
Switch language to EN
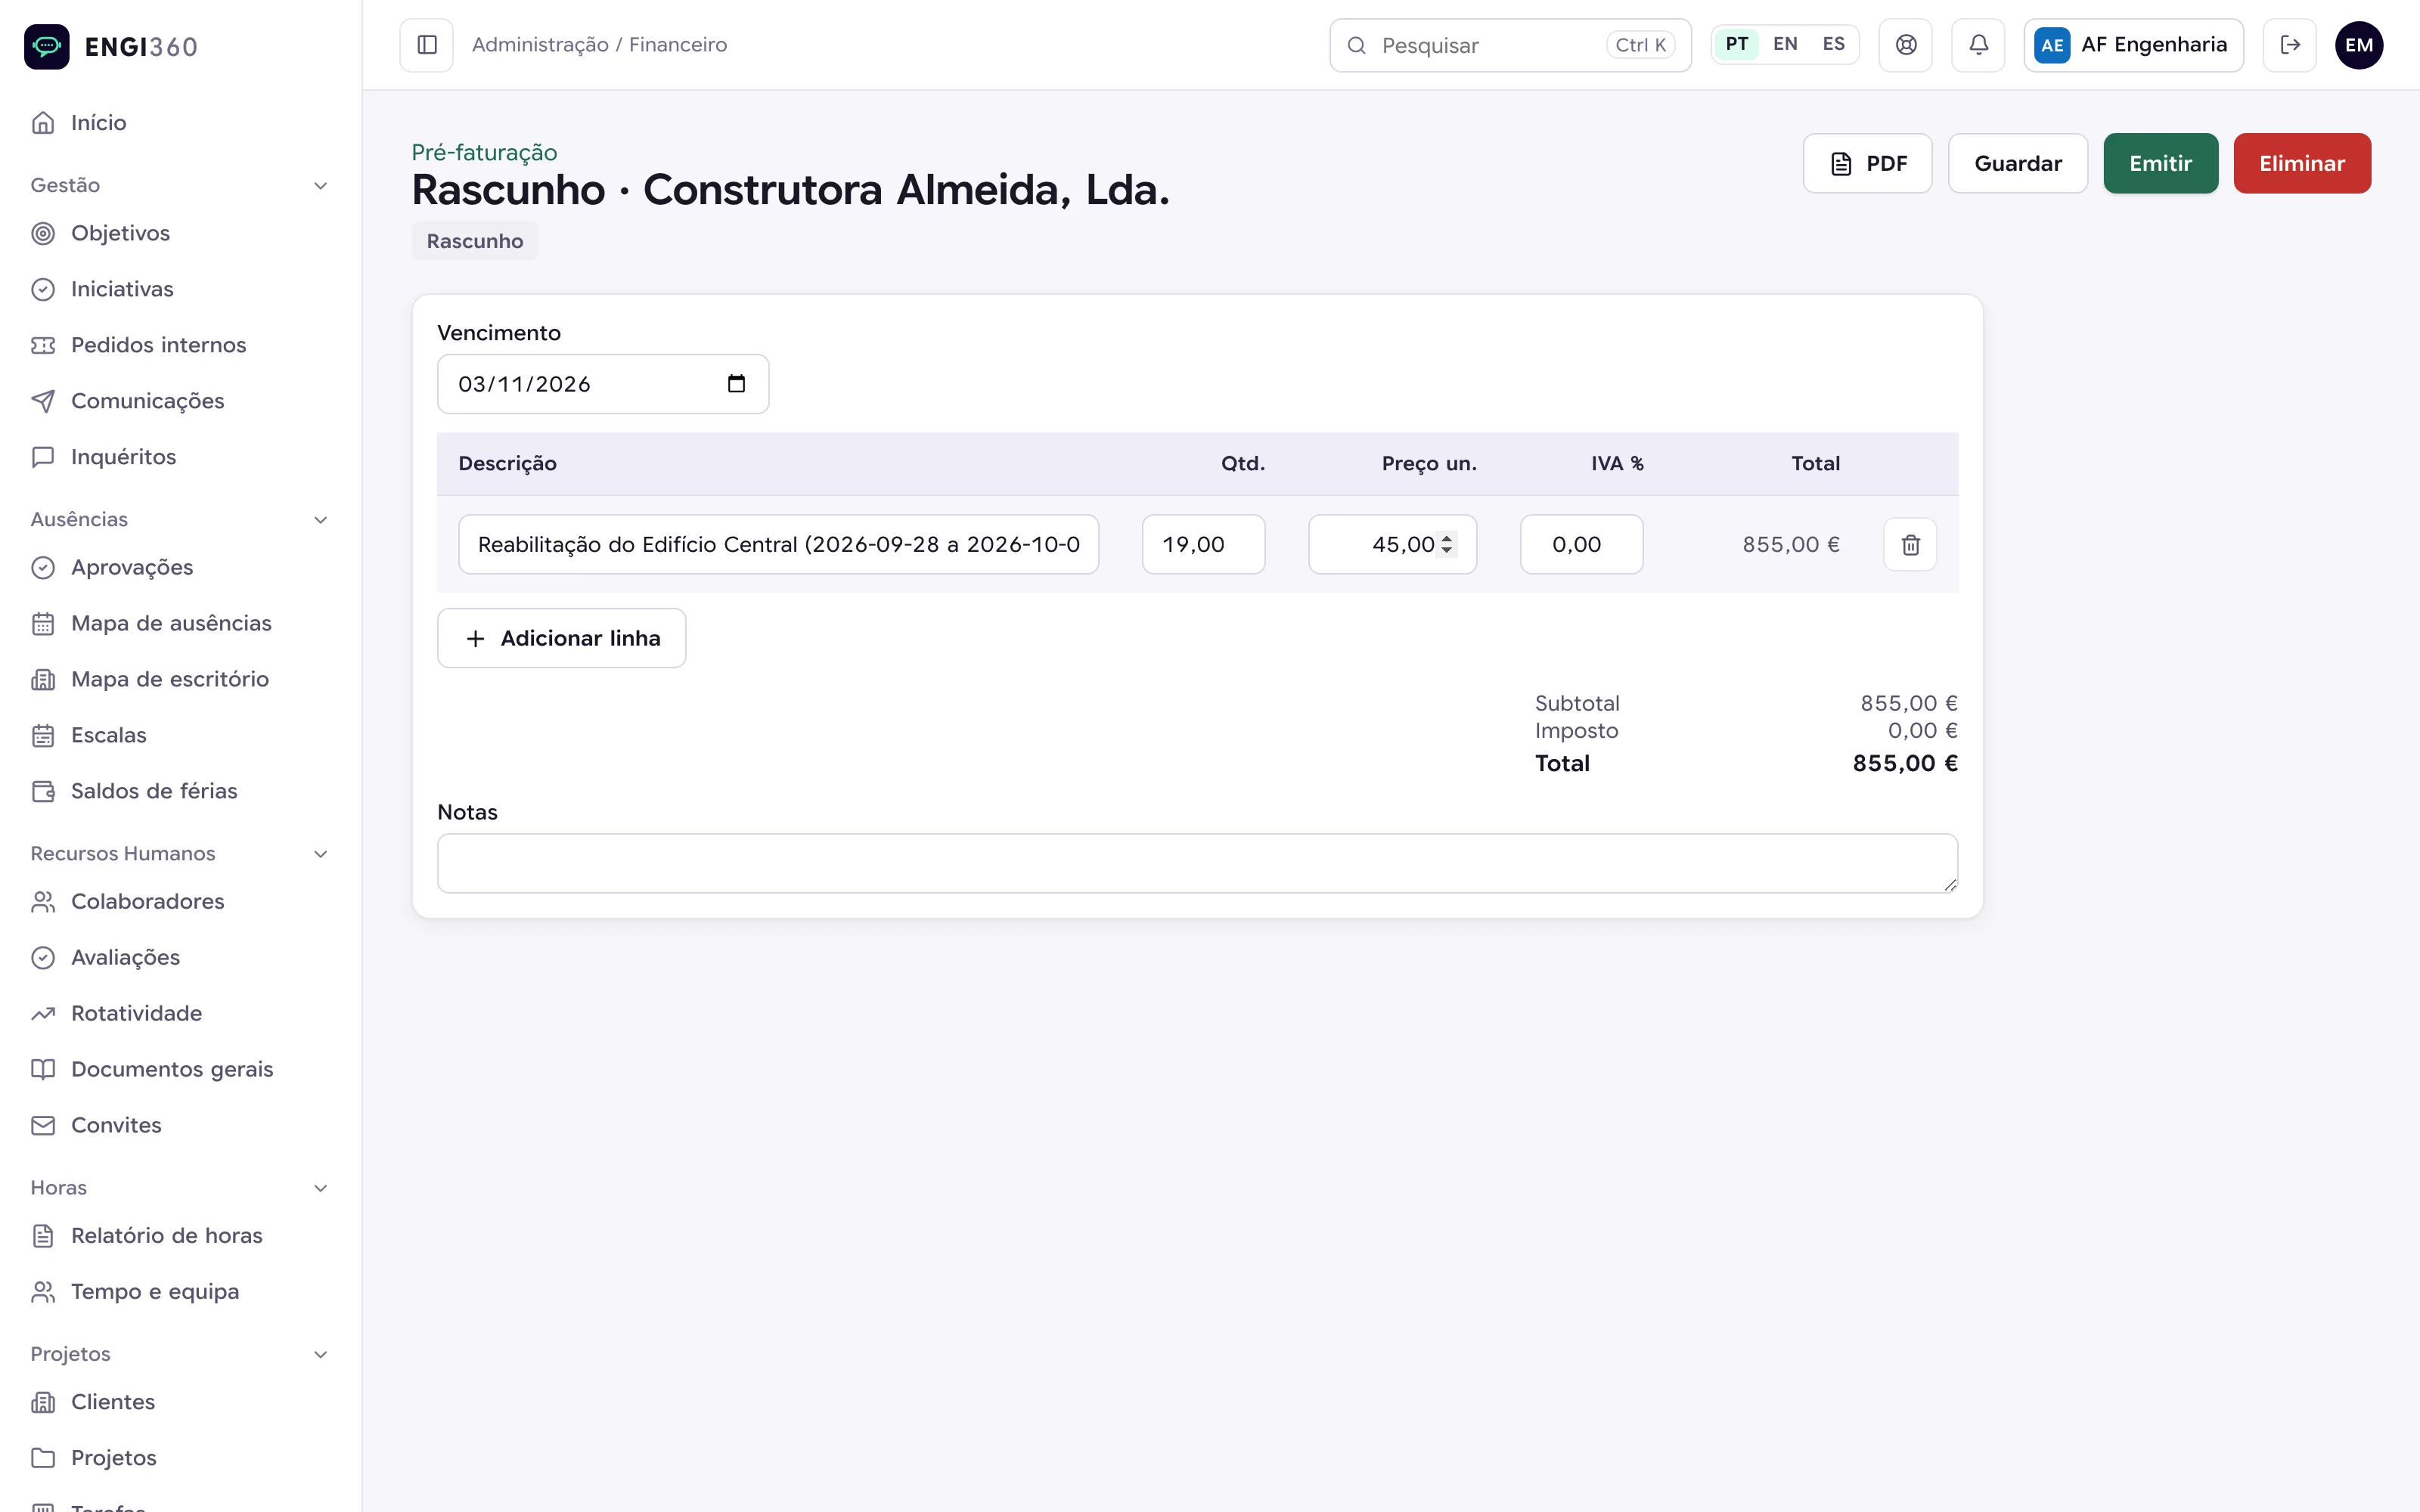tap(1785, 44)
